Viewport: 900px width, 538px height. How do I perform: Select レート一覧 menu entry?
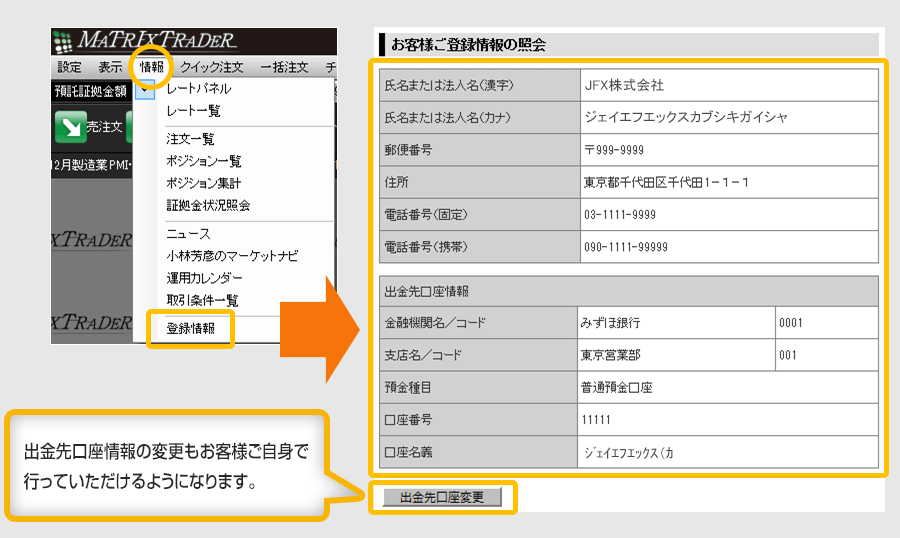coord(193,111)
